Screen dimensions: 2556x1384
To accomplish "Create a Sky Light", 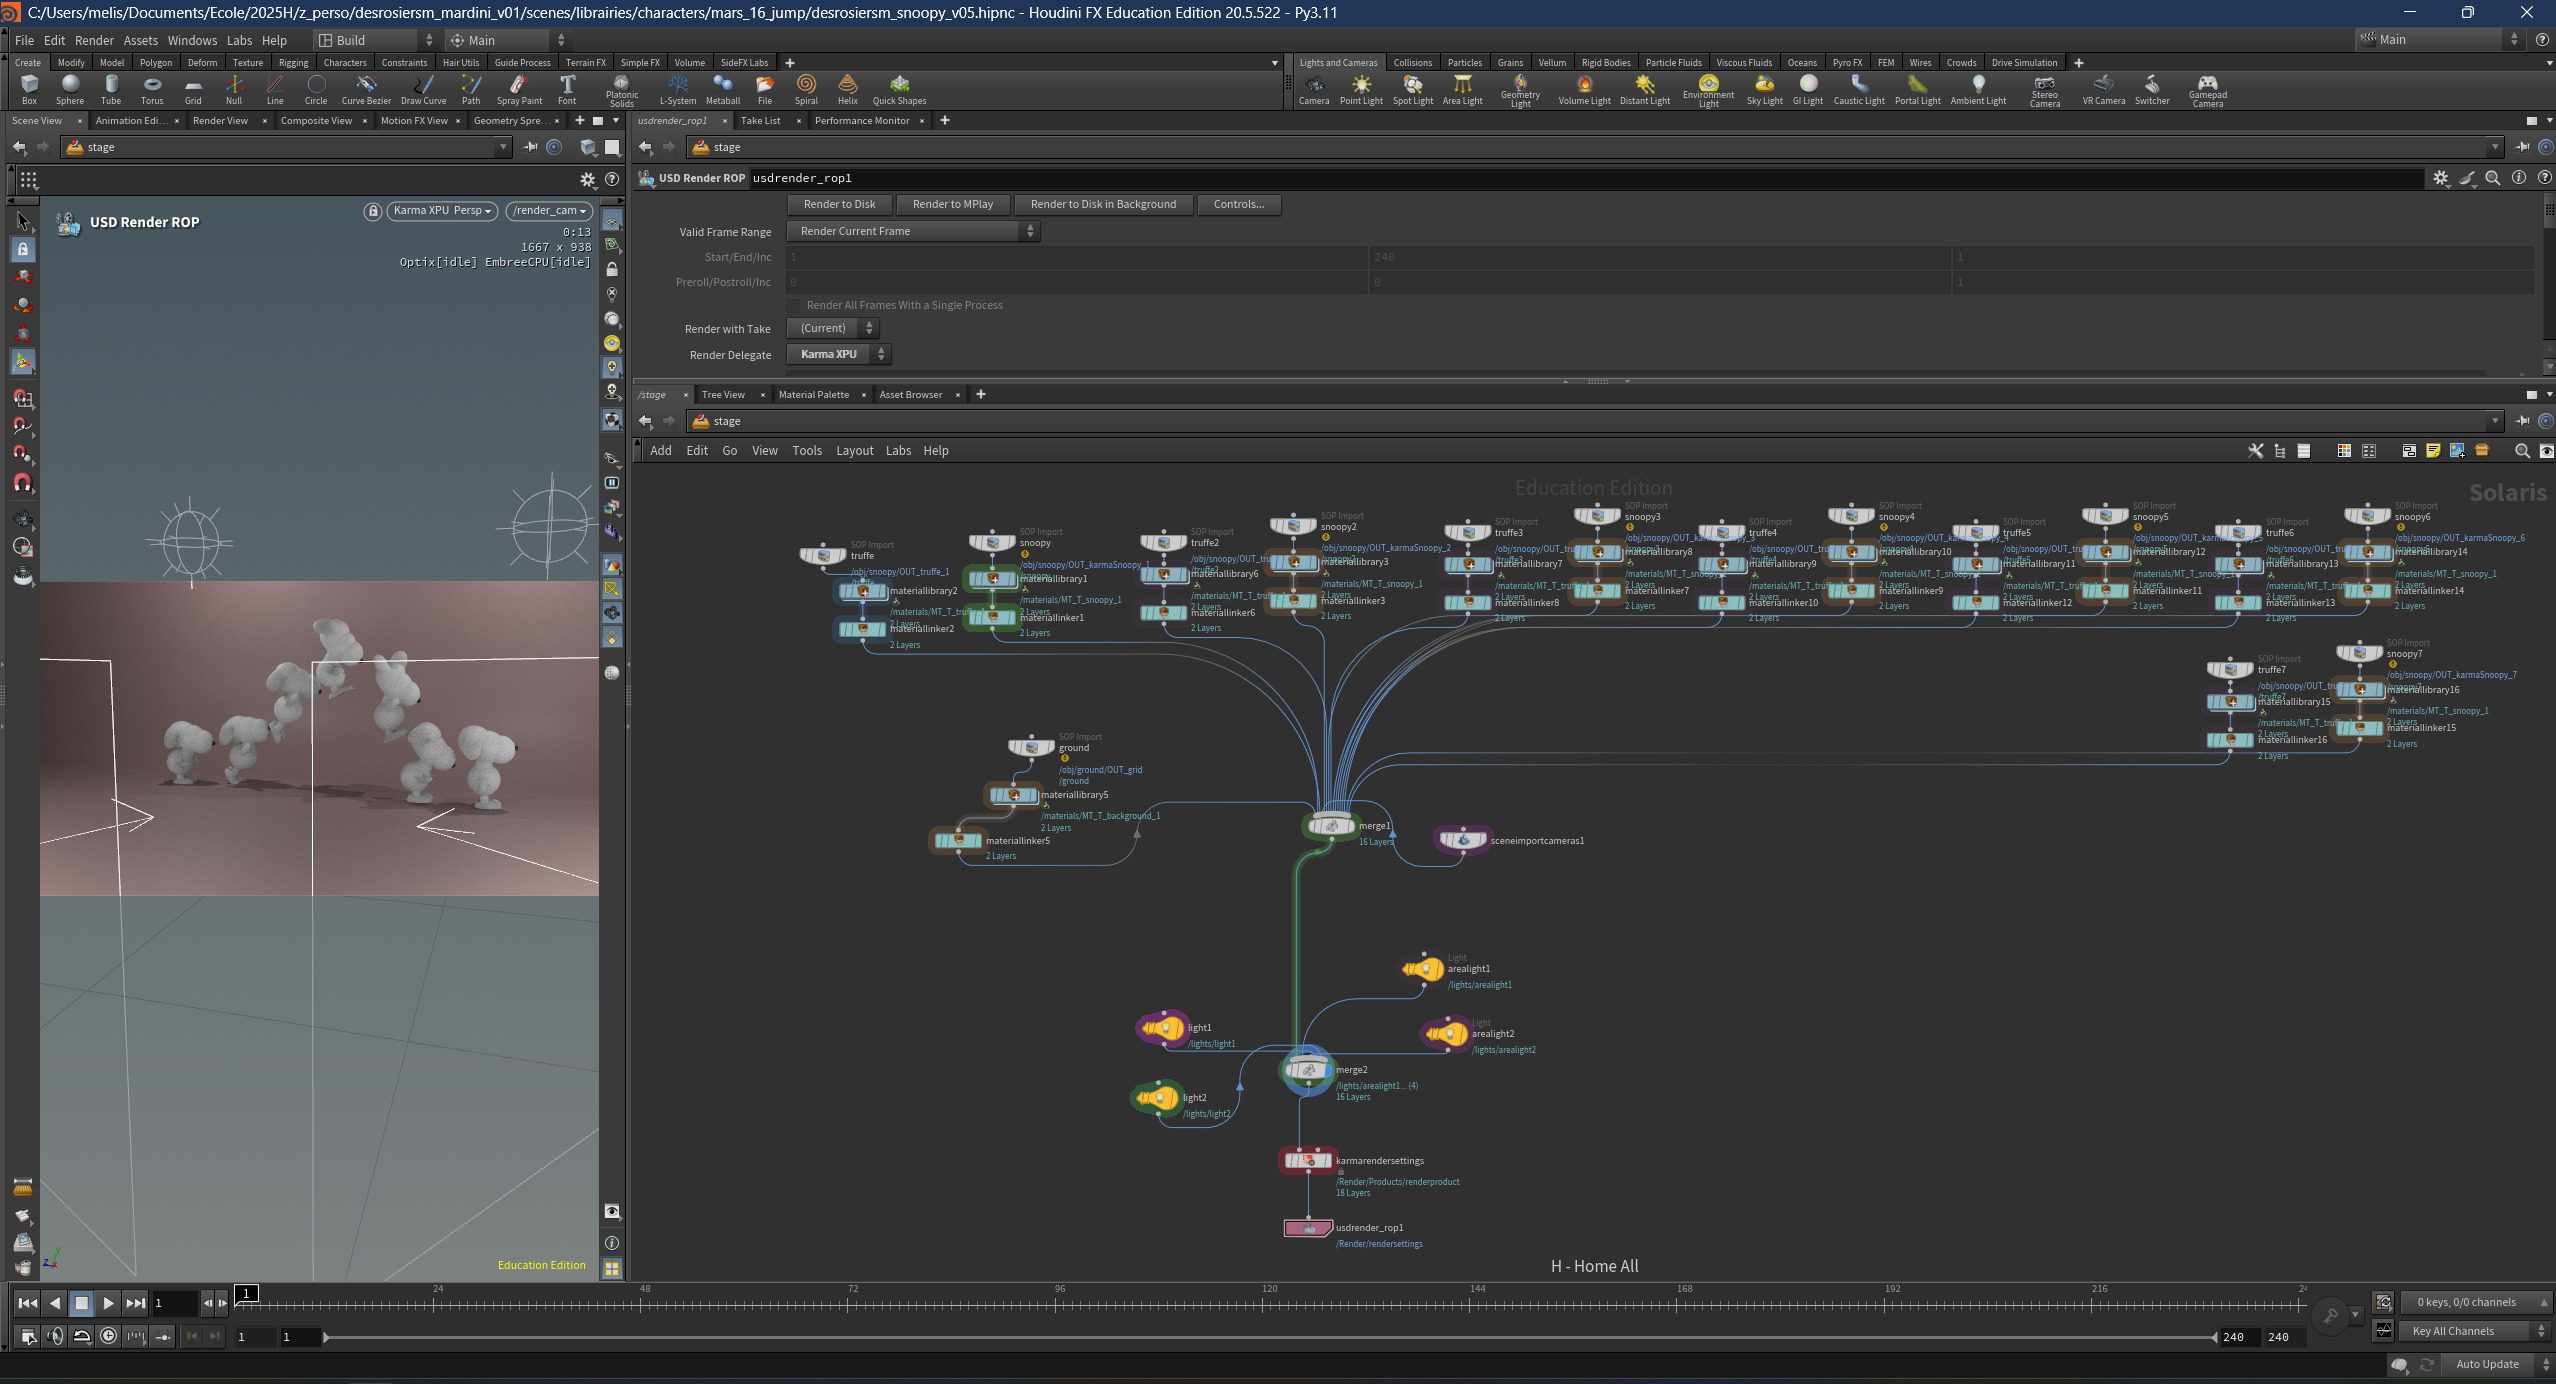I will pyautogui.click(x=1765, y=89).
